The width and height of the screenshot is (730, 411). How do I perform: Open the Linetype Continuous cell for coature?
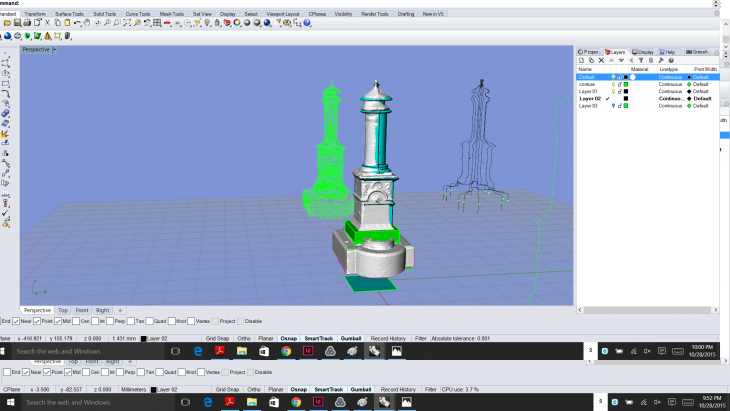(670, 84)
